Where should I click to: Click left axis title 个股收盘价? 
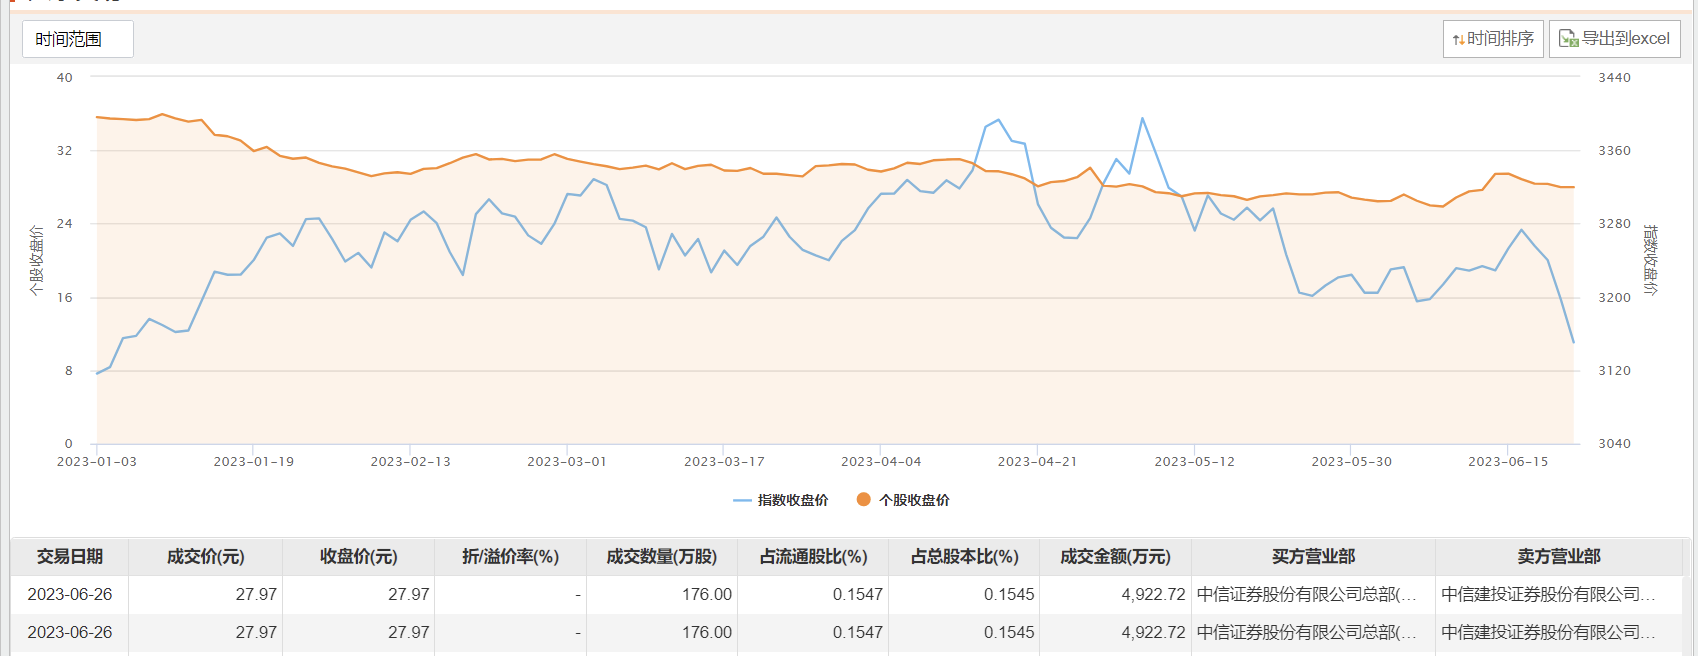click(36, 261)
